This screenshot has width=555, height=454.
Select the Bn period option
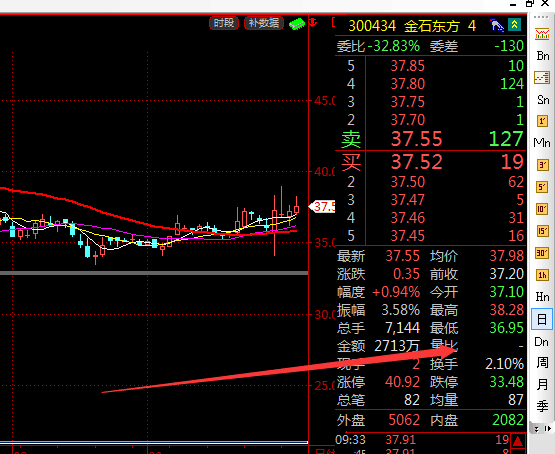point(543,56)
